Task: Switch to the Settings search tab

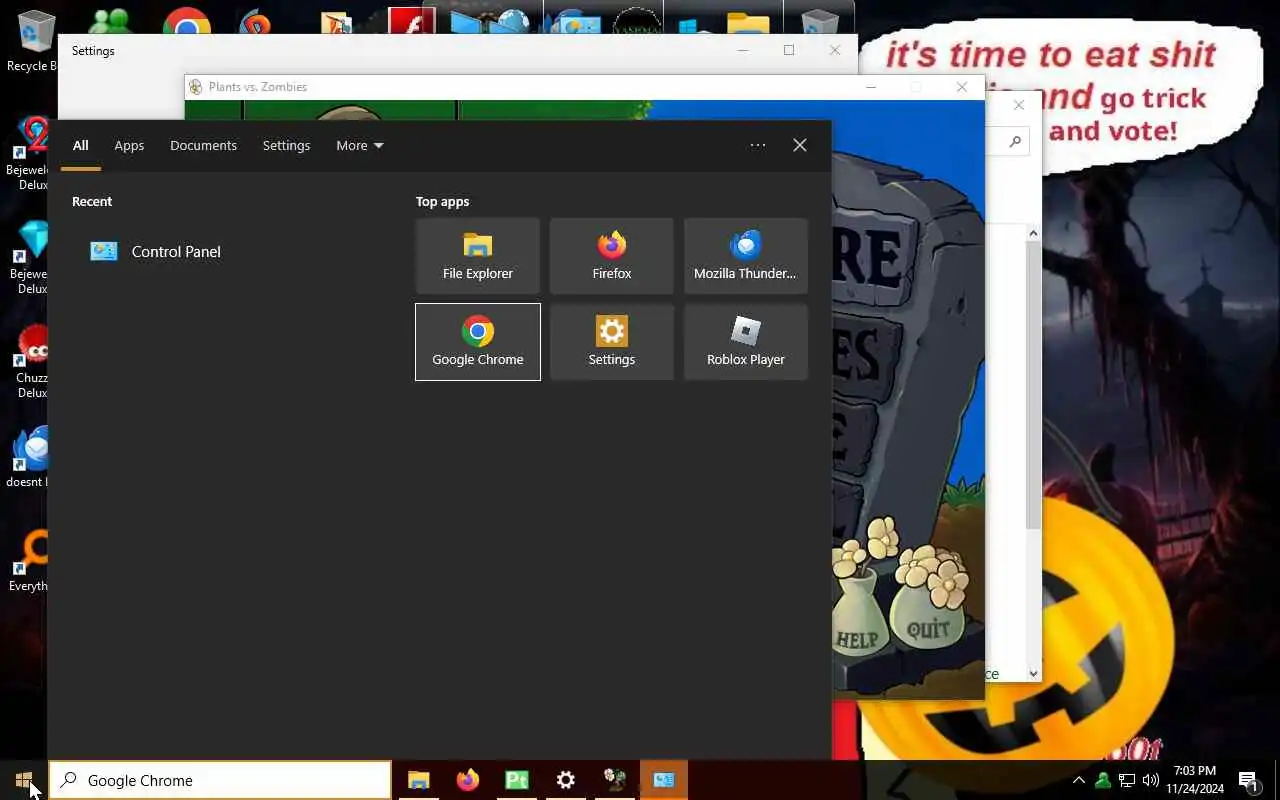Action: (286, 146)
